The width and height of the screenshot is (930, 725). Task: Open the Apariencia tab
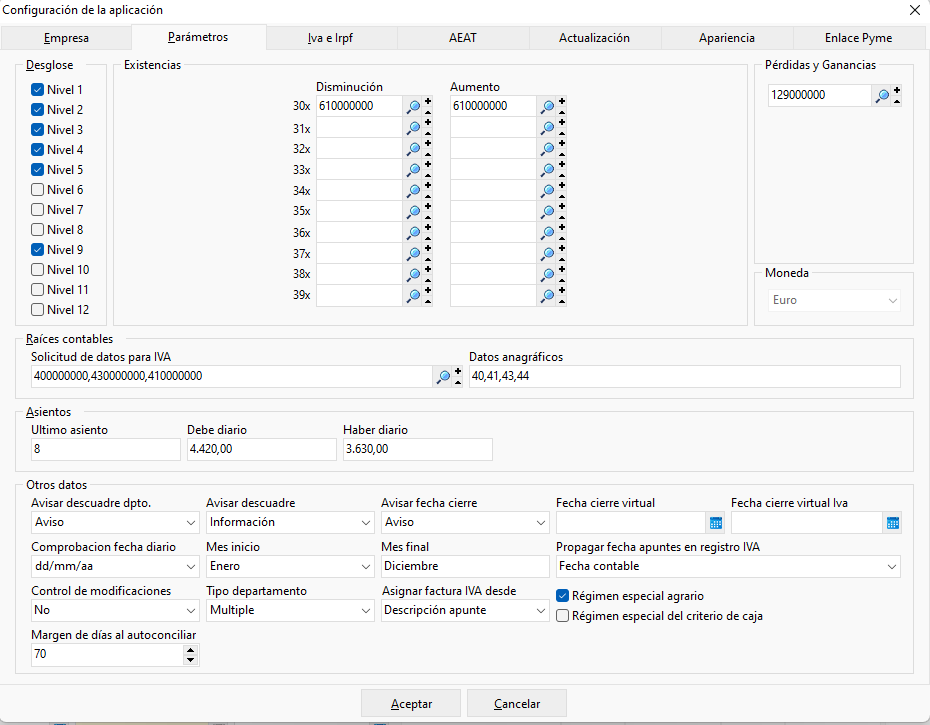tap(727, 38)
